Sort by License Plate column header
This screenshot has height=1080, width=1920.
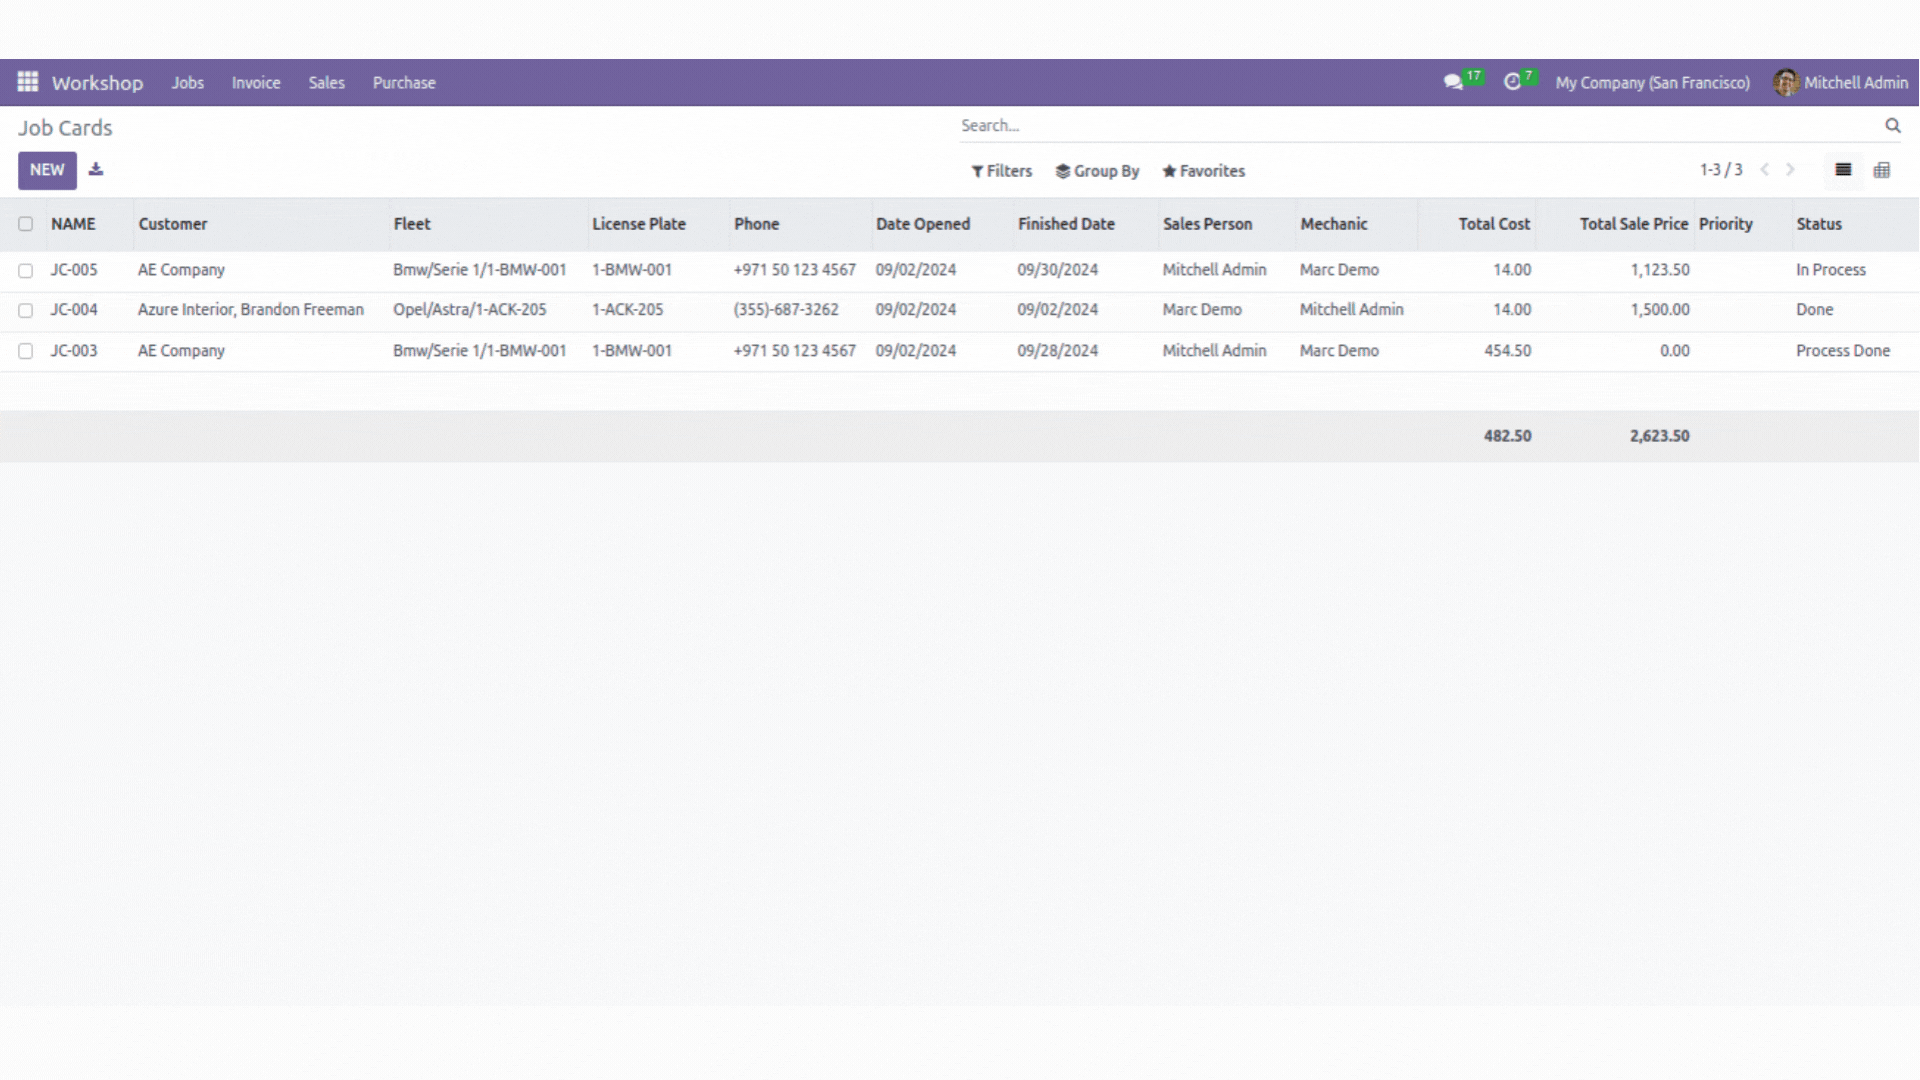click(639, 224)
